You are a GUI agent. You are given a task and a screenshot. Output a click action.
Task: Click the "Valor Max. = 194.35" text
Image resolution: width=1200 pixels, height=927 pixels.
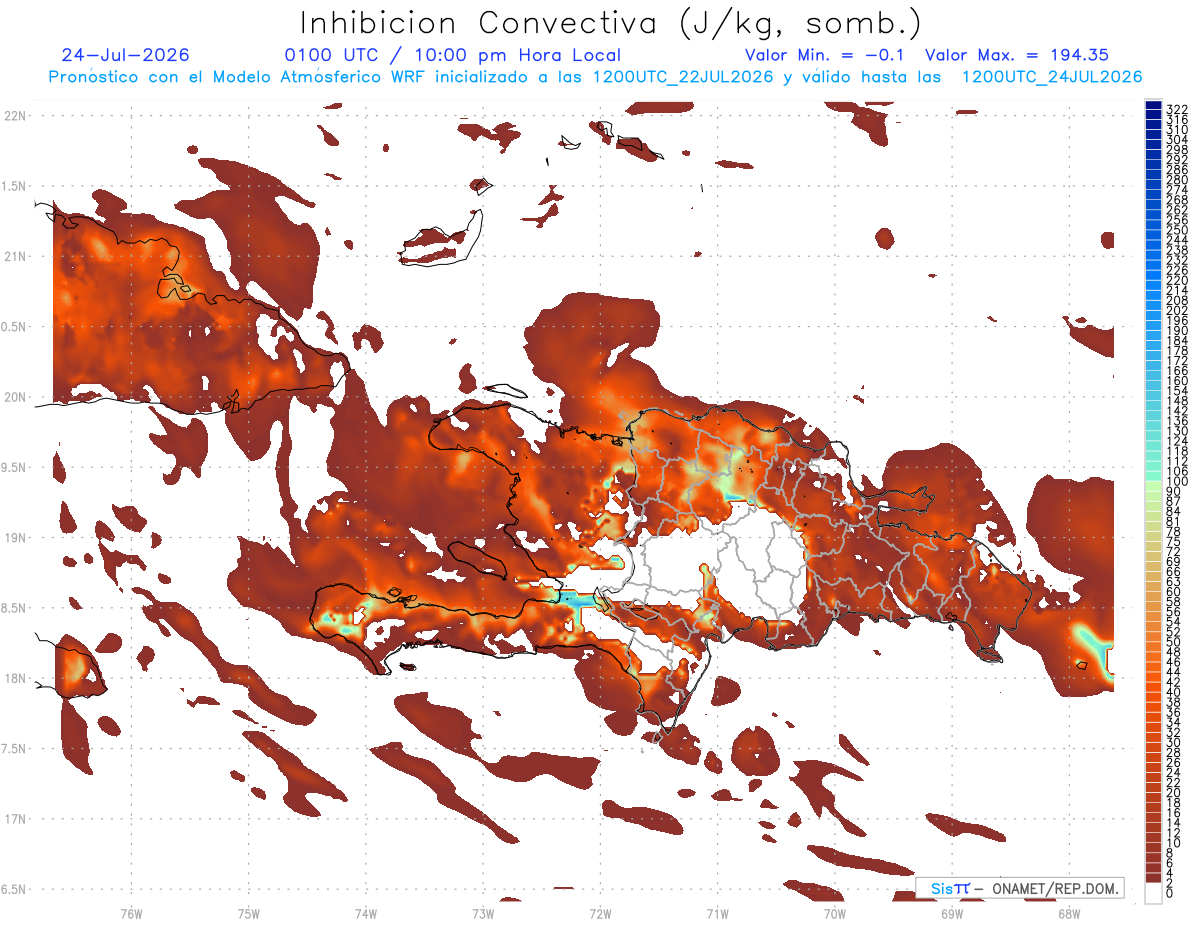pyautogui.click(x=1016, y=55)
